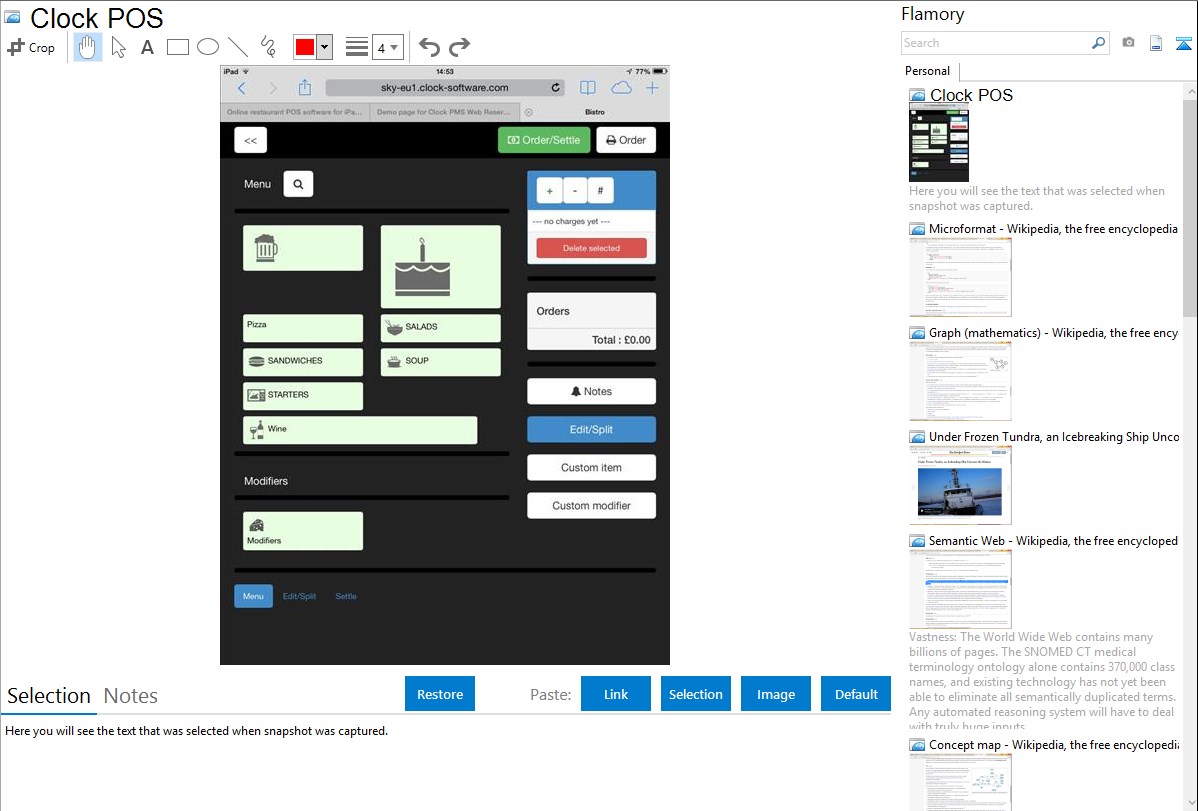
Task: Click the blue Edit/Split button
Action: 591,430
